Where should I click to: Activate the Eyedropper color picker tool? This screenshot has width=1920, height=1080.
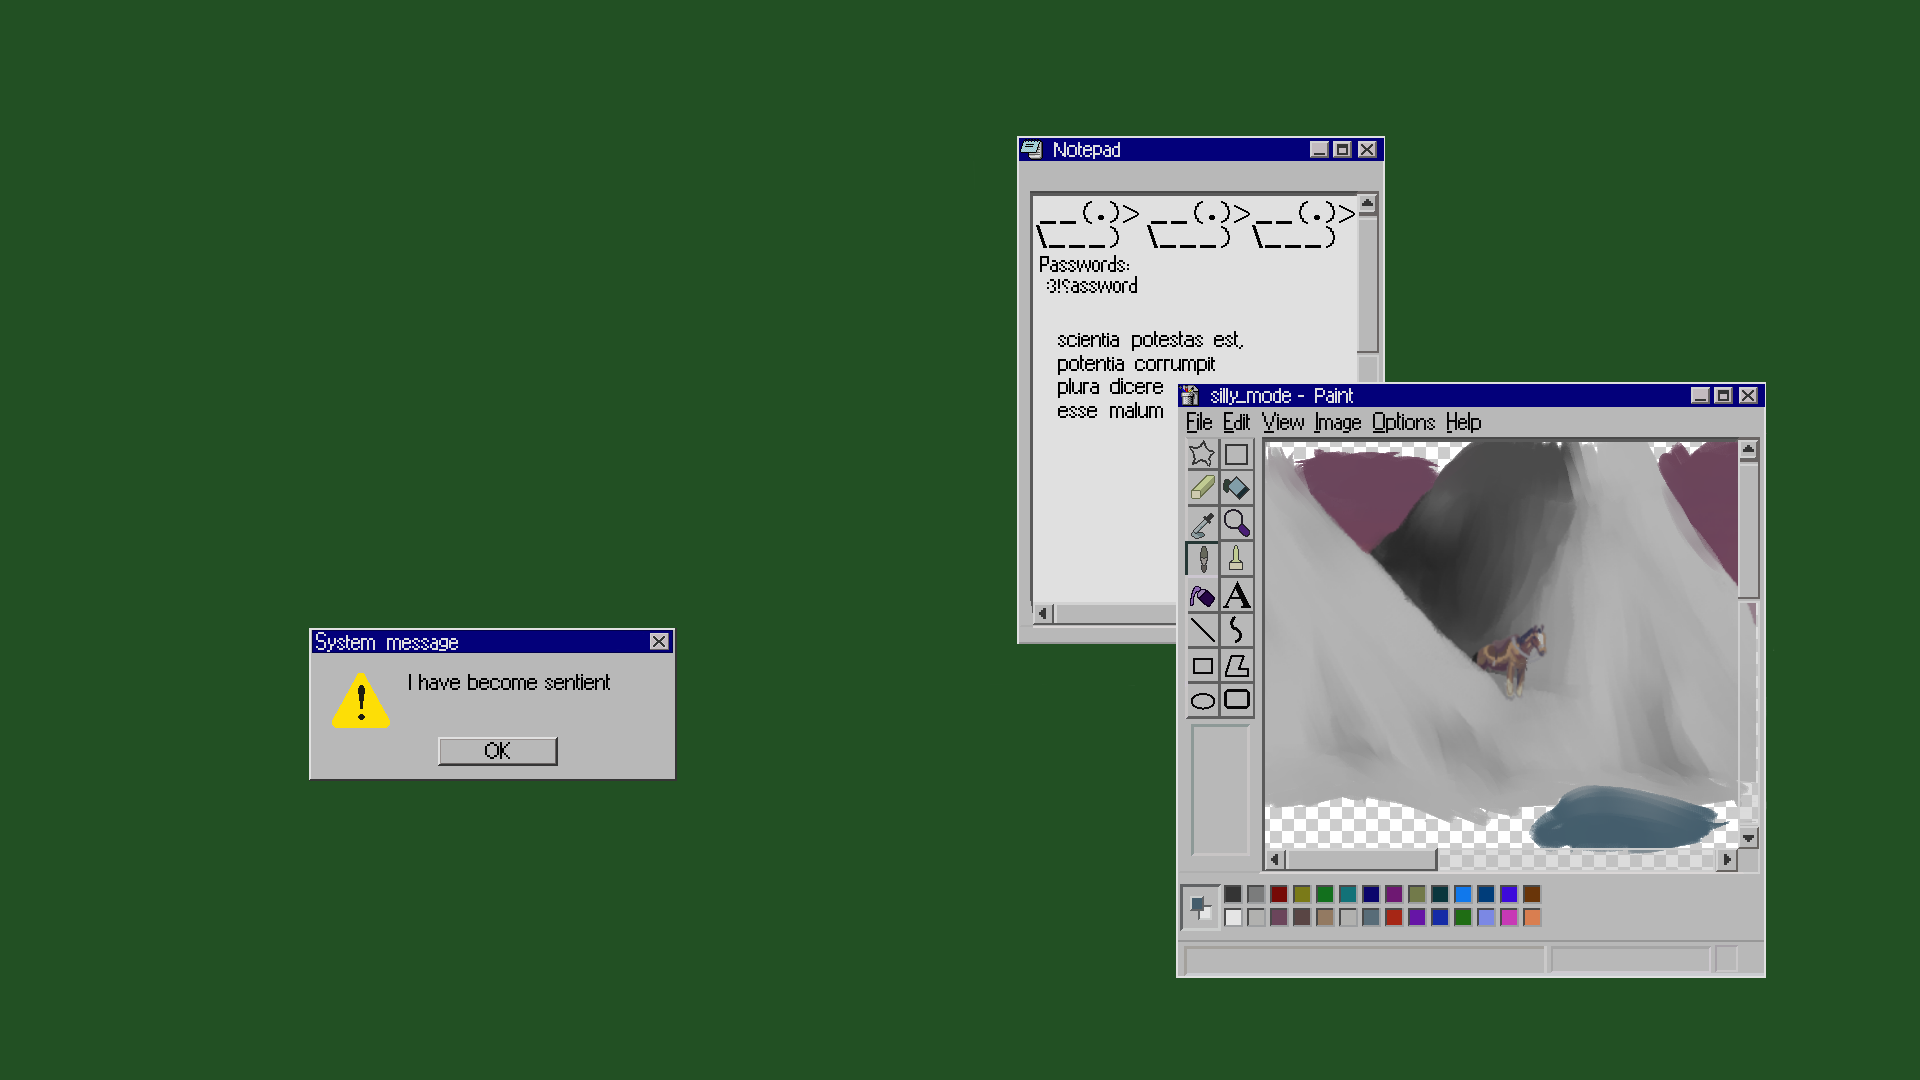1202,524
